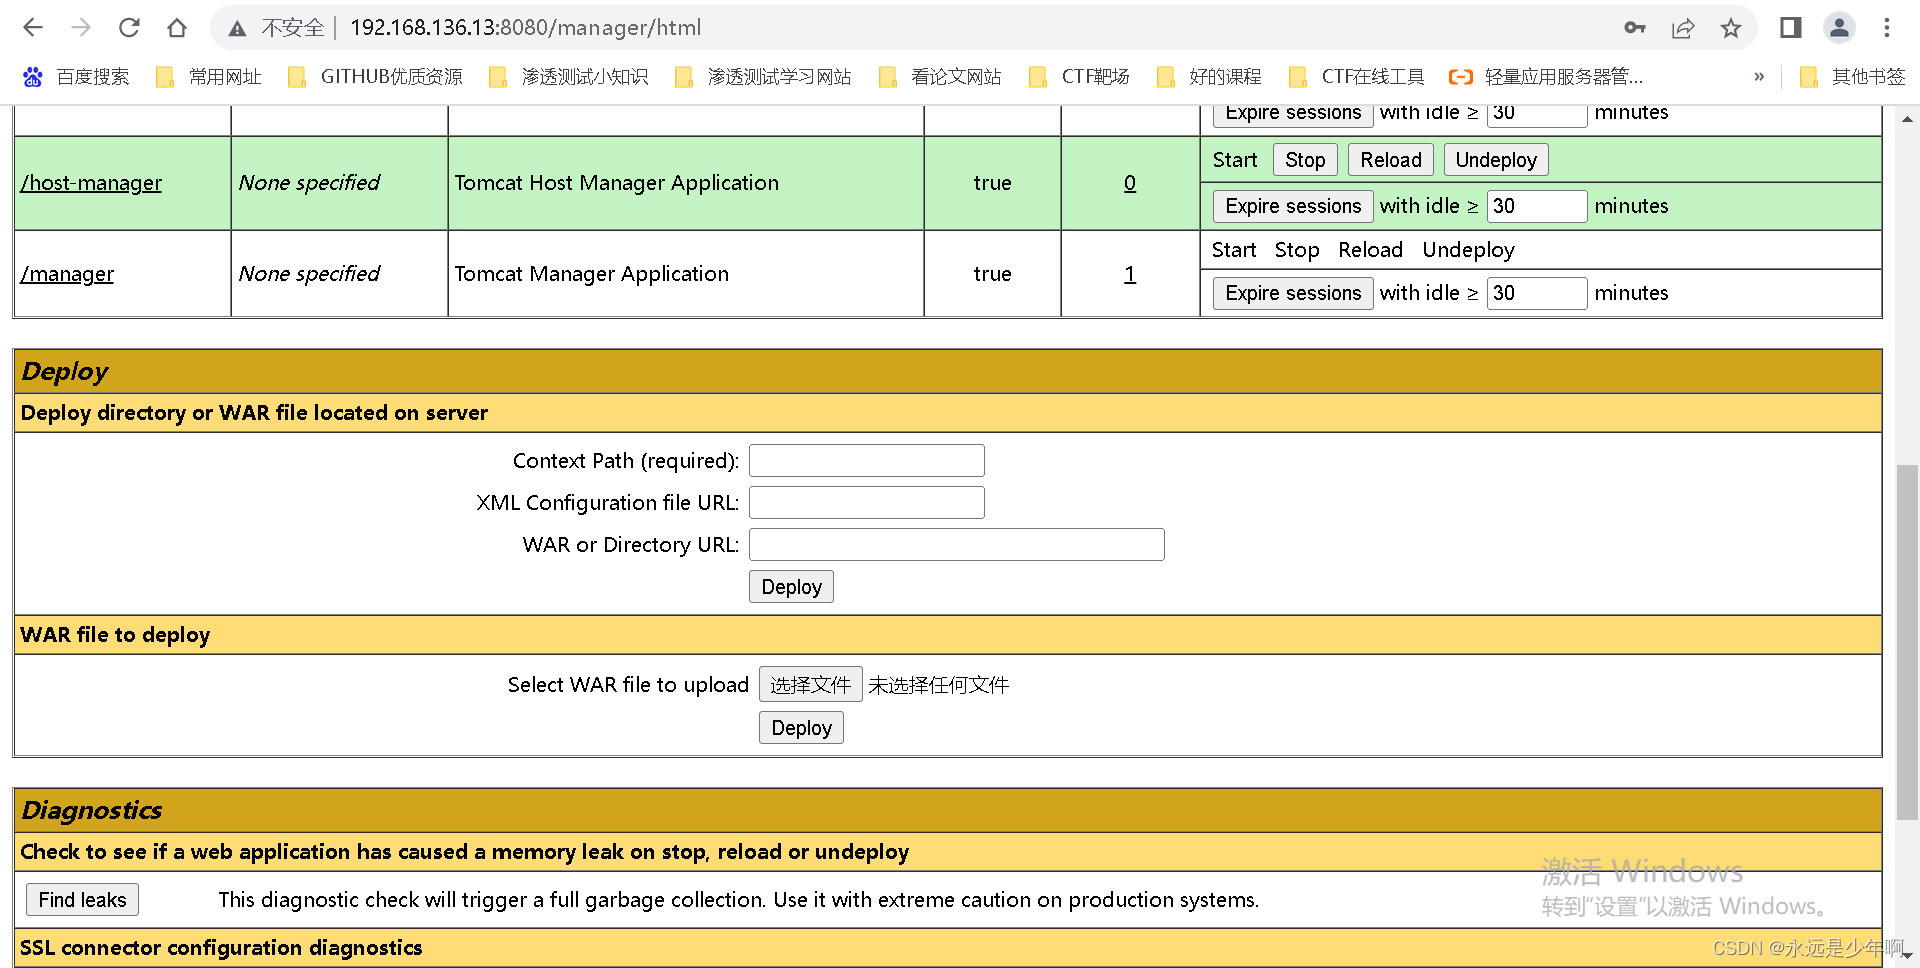Stop the host-manager application
This screenshot has height=968, width=1920.
[1305, 160]
